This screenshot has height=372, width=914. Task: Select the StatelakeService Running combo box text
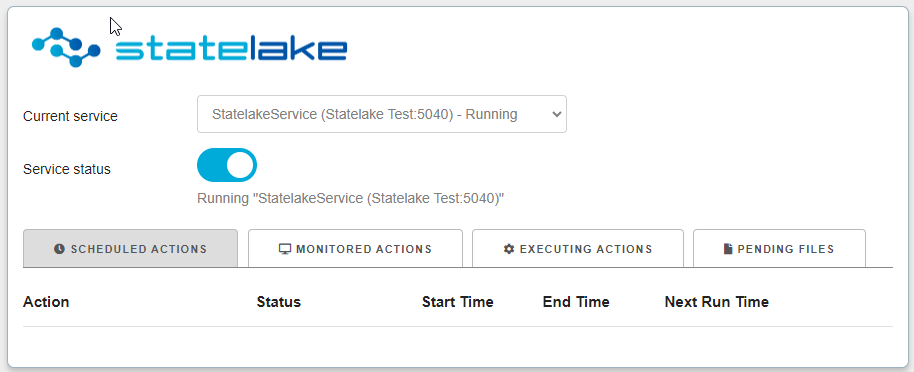tap(364, 114)
